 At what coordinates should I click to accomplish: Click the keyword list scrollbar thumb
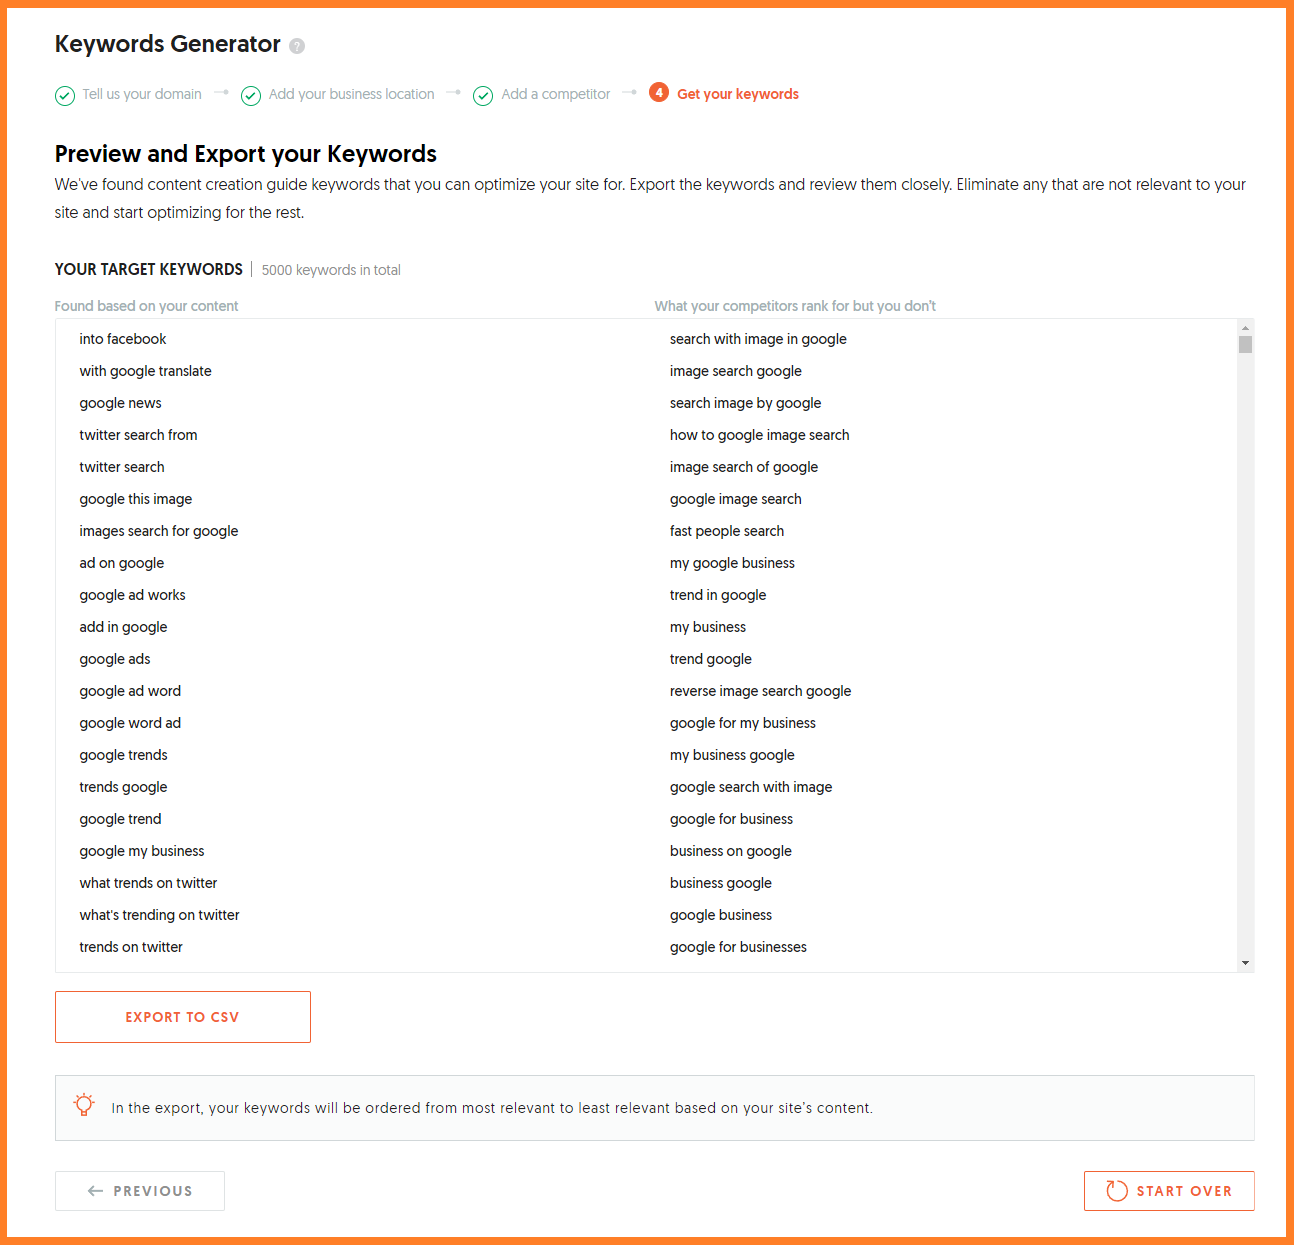[x=1245, y=345]
